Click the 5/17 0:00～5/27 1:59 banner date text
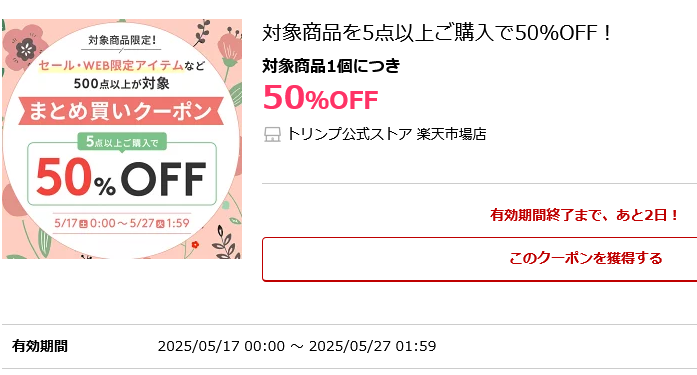697x375 pixels. click(122, 223)
